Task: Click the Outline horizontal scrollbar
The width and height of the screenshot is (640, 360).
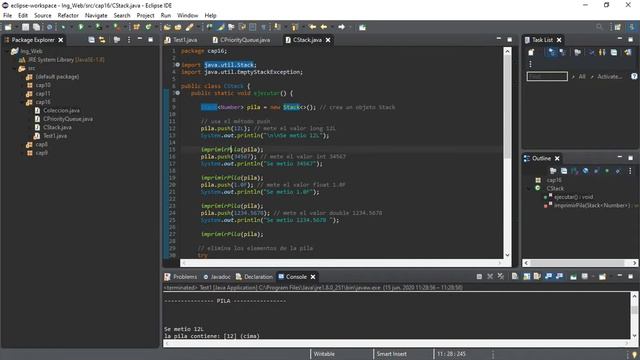Action: [580, 263]
